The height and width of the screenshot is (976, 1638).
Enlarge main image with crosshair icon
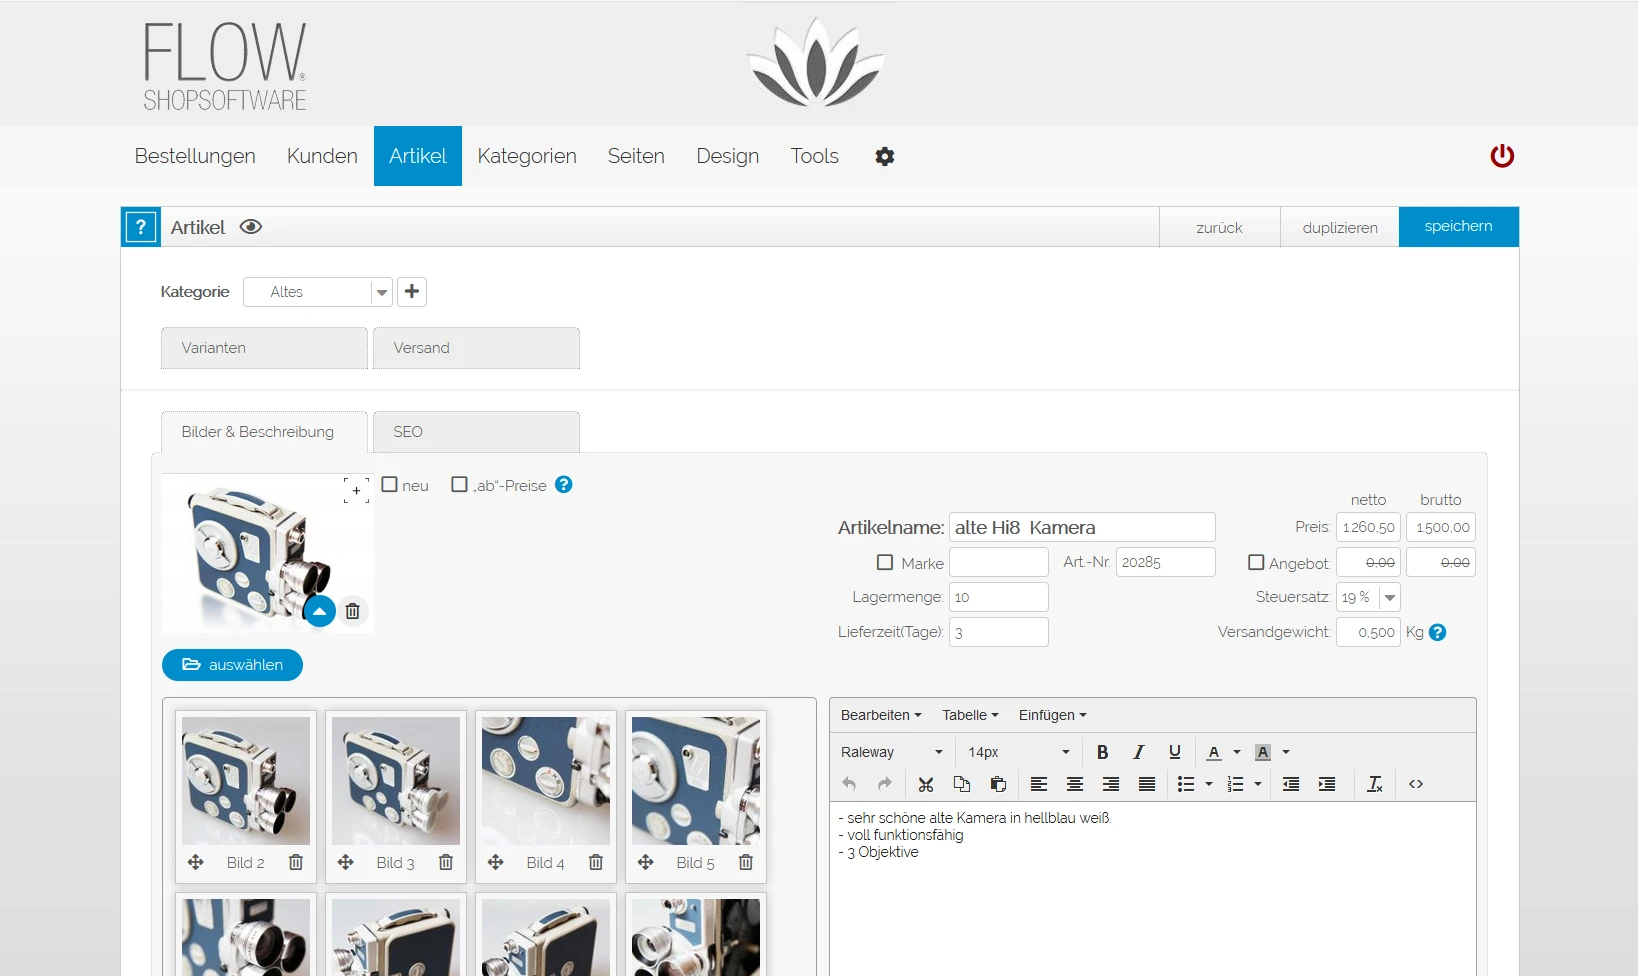click(x=356, y=490)
